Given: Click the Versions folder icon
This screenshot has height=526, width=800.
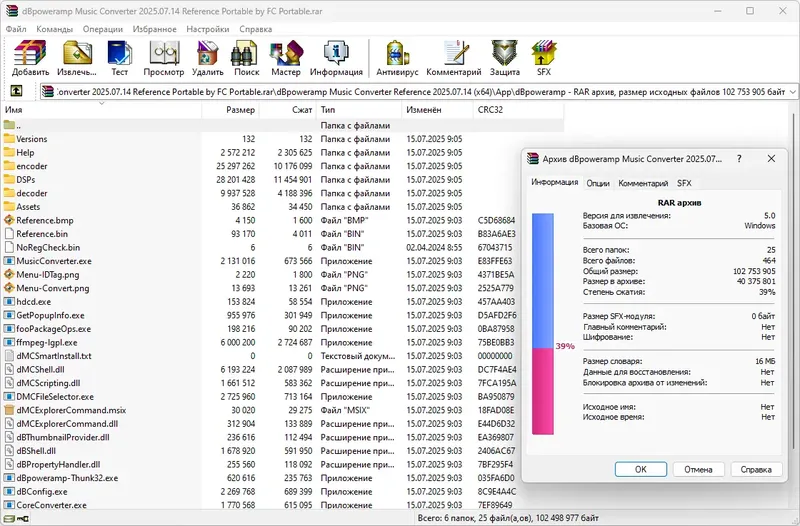Looking at the screenshot, I should [x=9, y=139].
